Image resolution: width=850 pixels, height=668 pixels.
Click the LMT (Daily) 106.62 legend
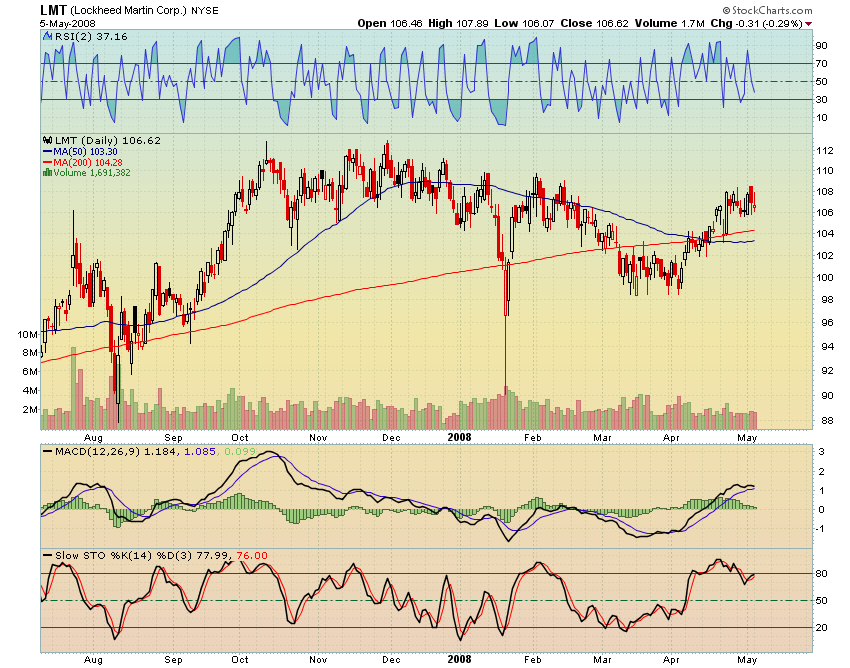coord(108,140)
